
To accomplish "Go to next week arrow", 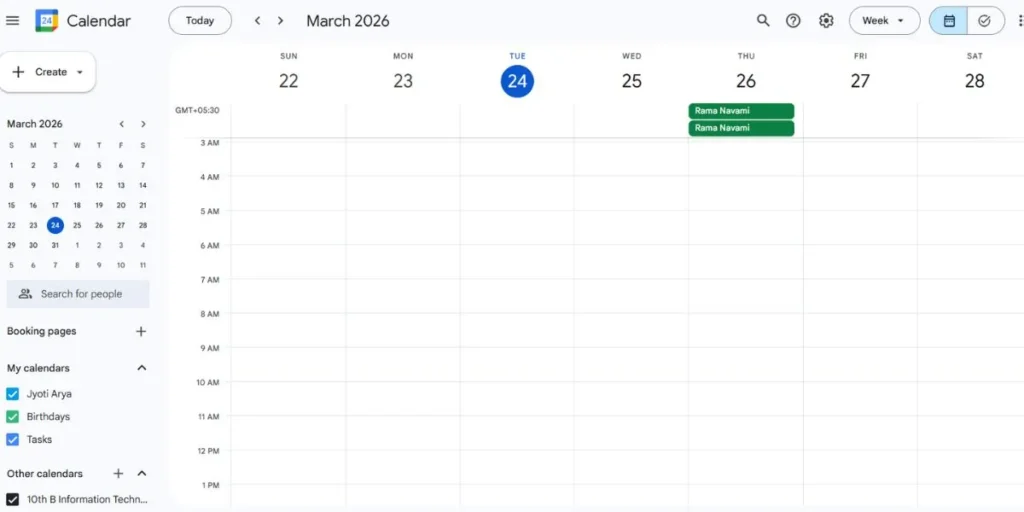I will [x=281, y=21].
